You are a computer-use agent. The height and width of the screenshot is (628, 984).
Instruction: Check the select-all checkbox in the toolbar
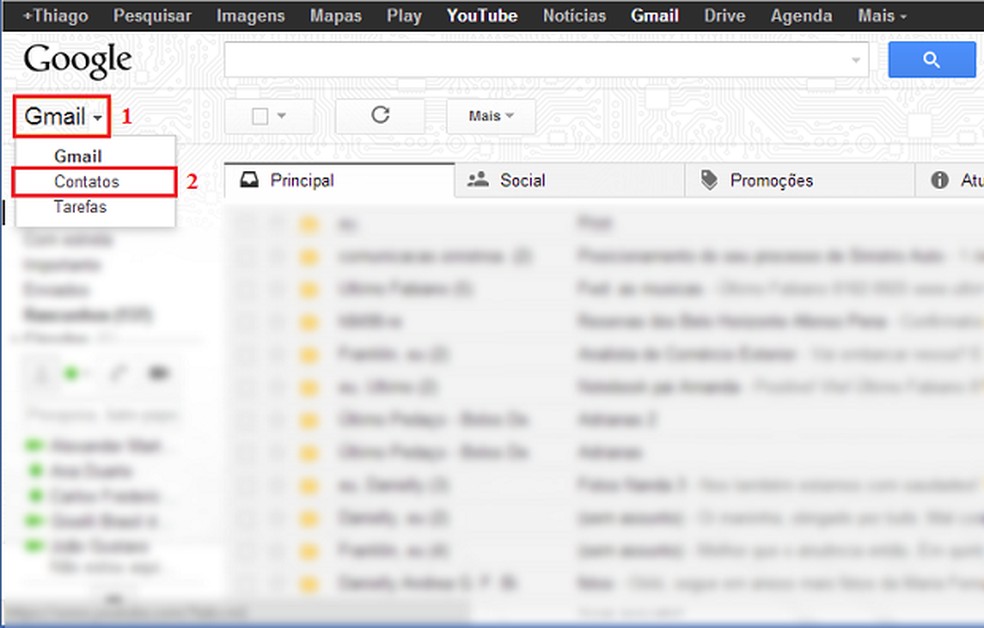click(258, 116)
